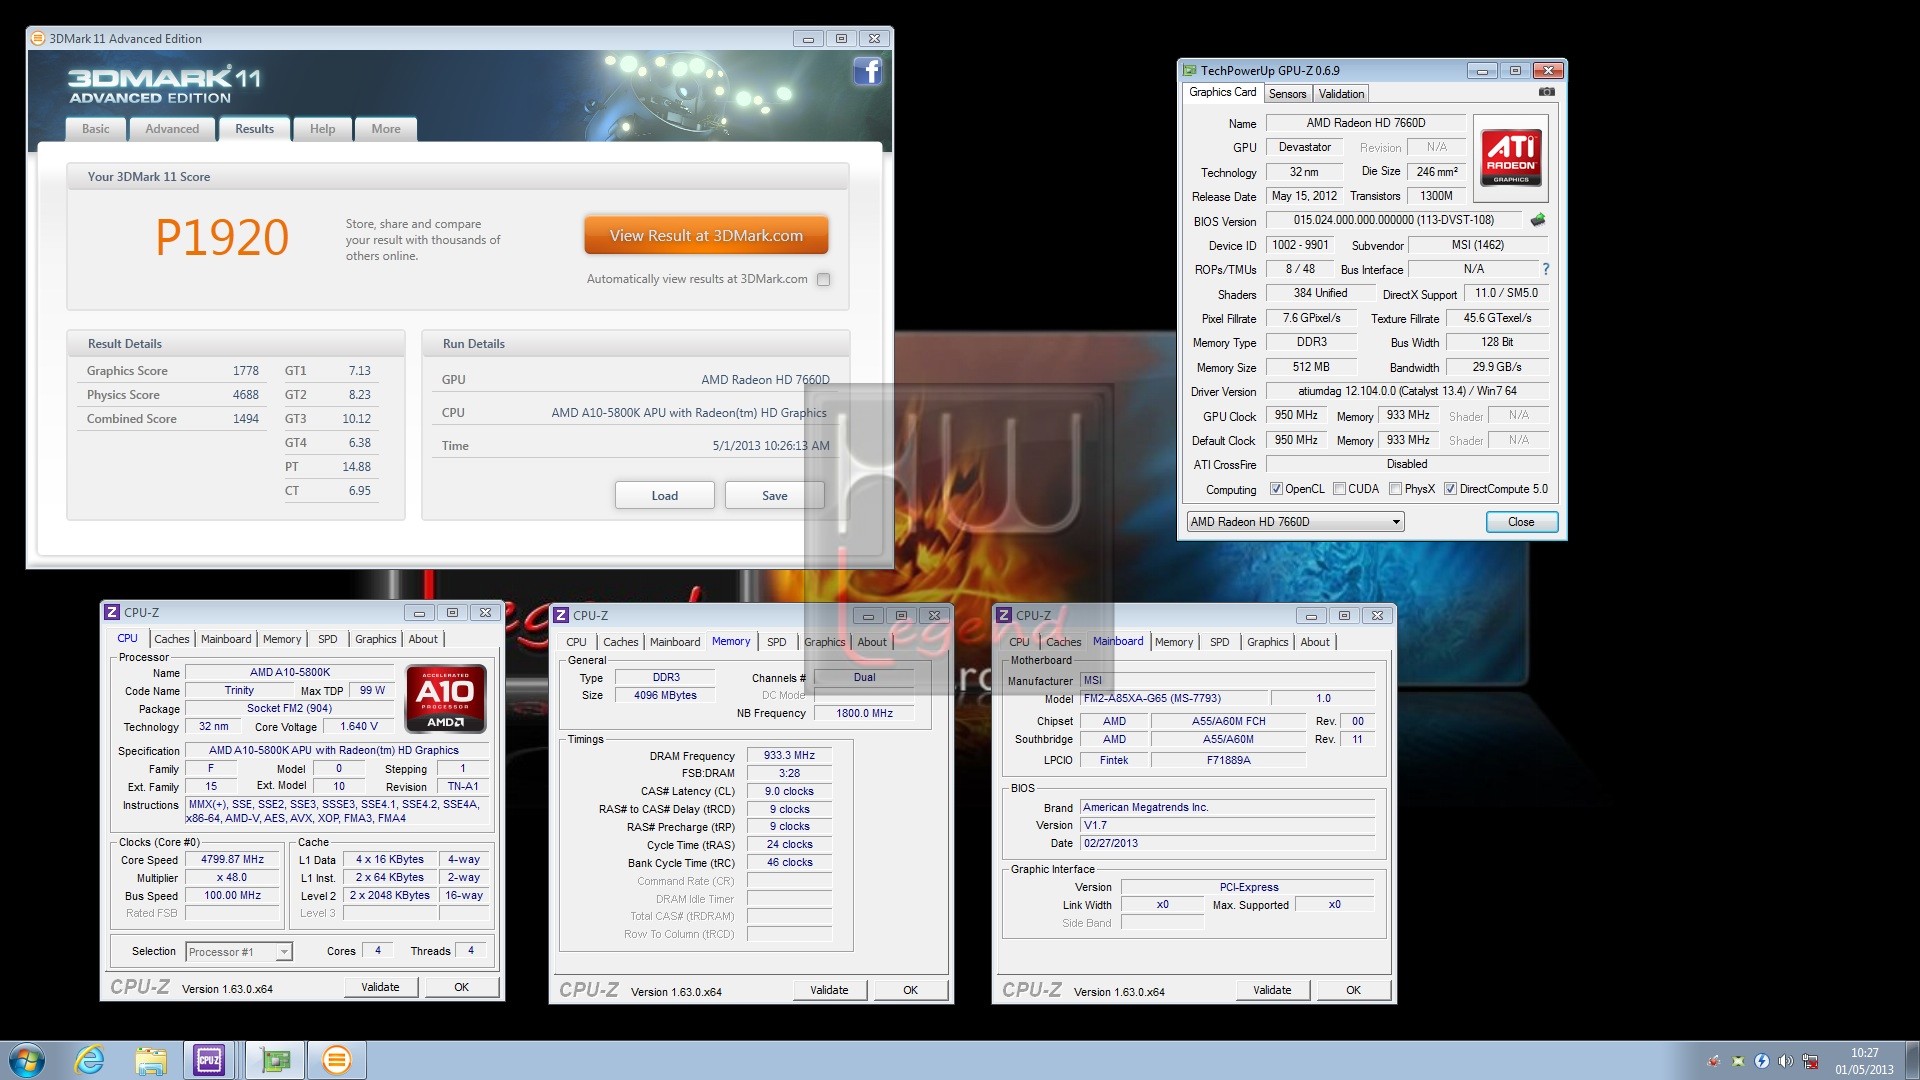The width and height of the screenshot is (1920, 1080).
Task: Click the Load button in Run Details
Action: tap(665, 496)
